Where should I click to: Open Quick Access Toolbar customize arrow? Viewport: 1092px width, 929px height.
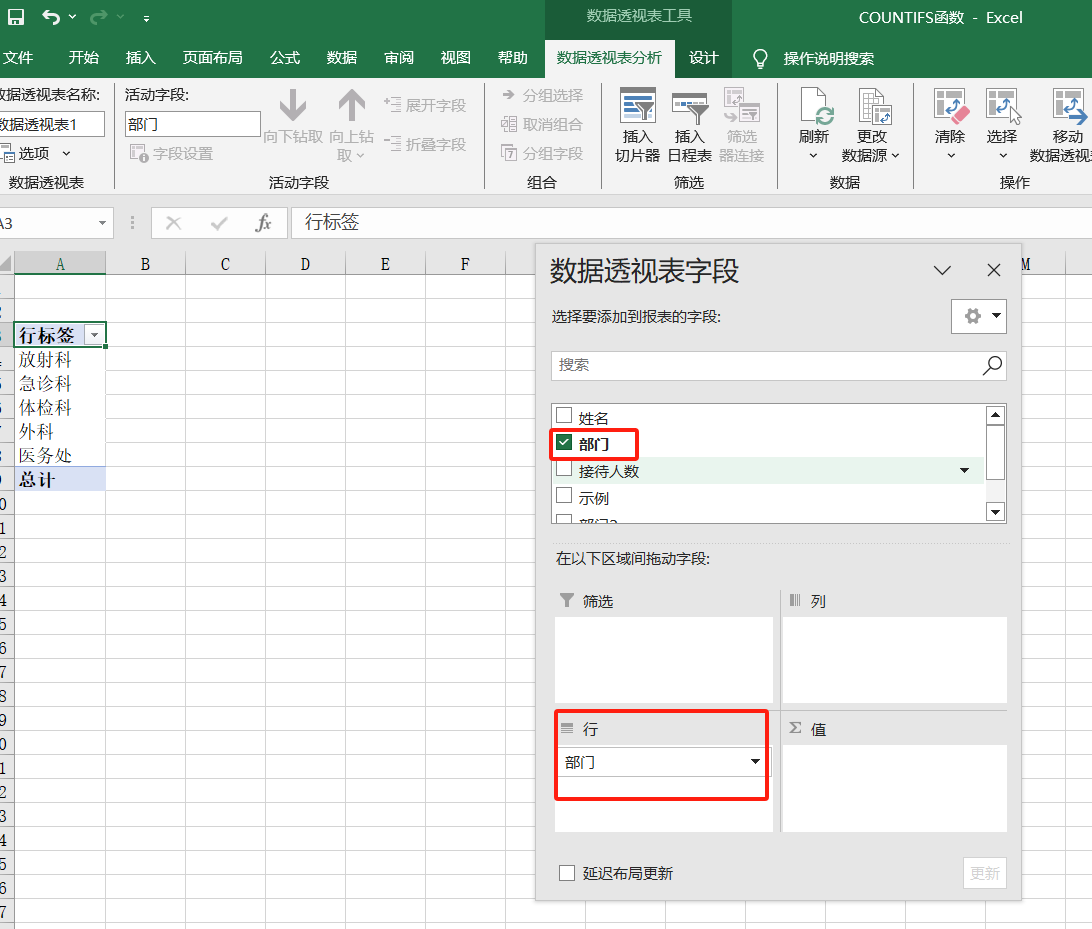[146, 19]
